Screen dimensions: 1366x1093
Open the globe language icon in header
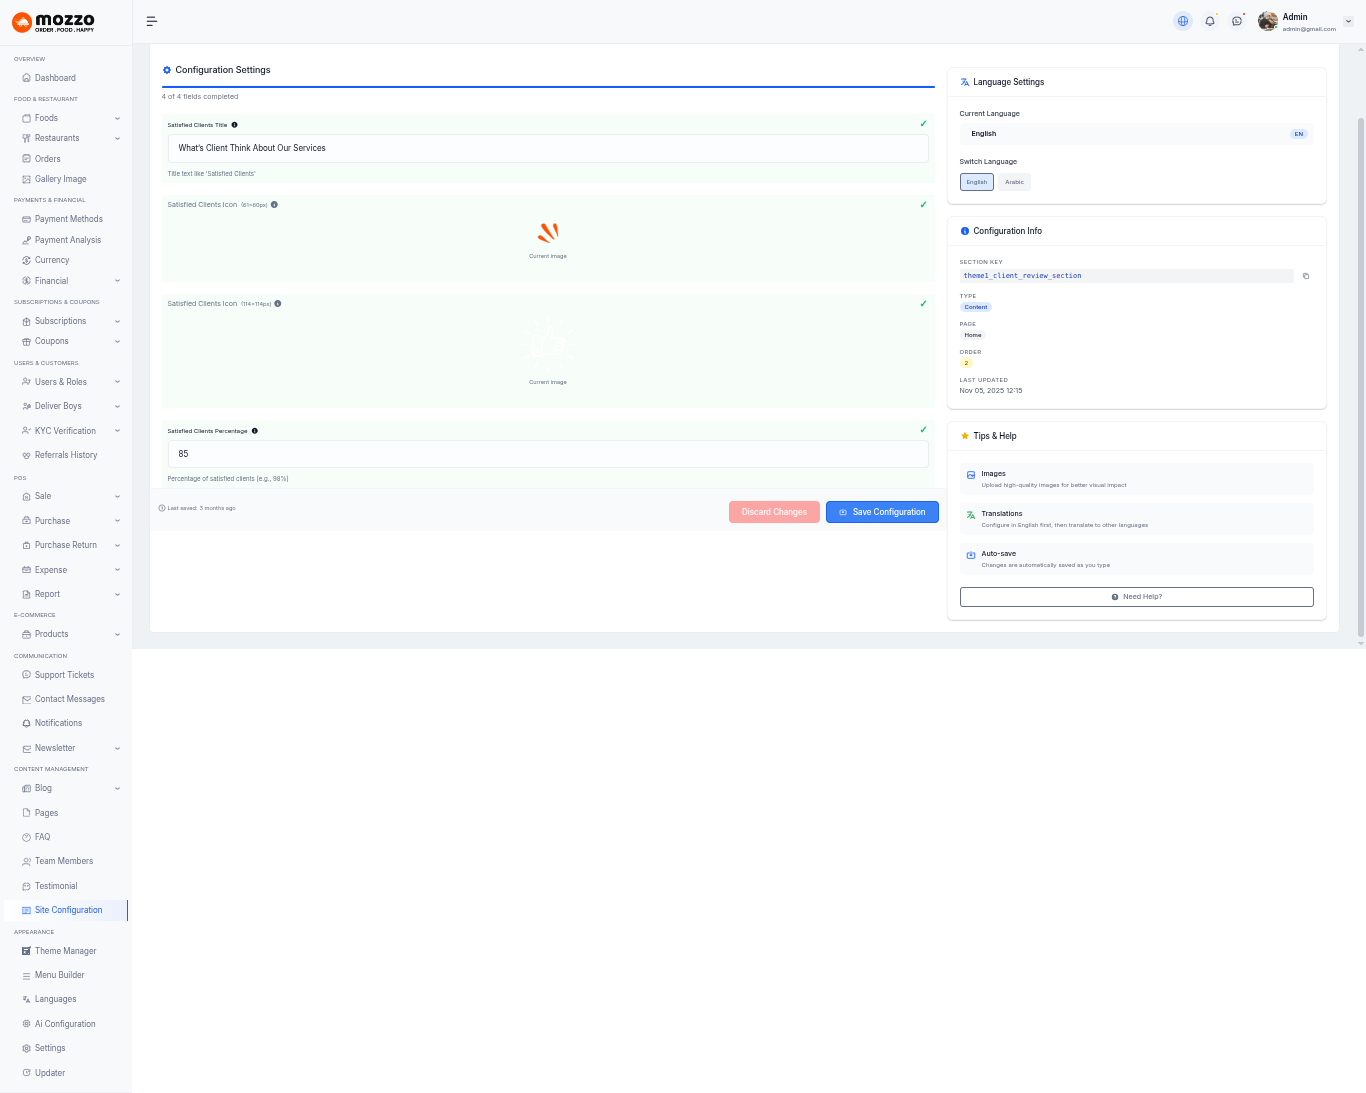click(1183, 21)
